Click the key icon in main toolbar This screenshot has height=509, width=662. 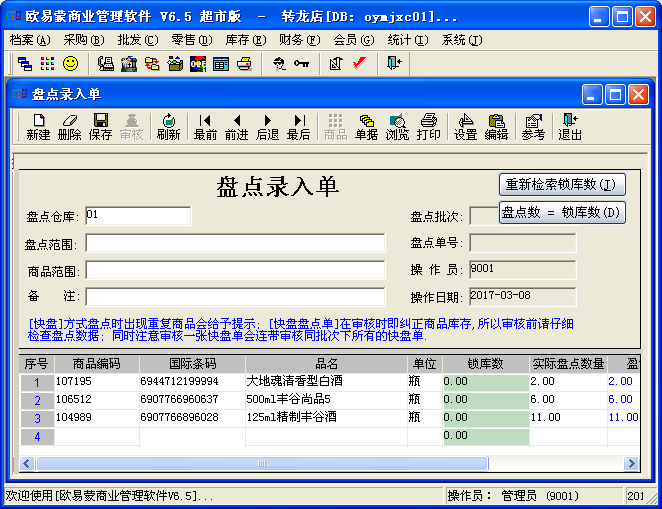click(x=301, y=64)
